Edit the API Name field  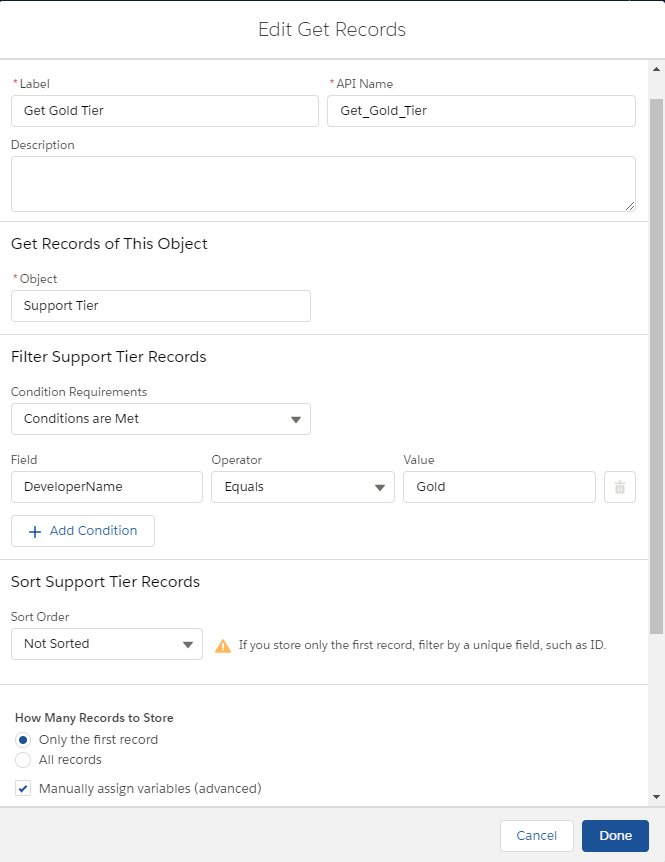coord(481,111)
